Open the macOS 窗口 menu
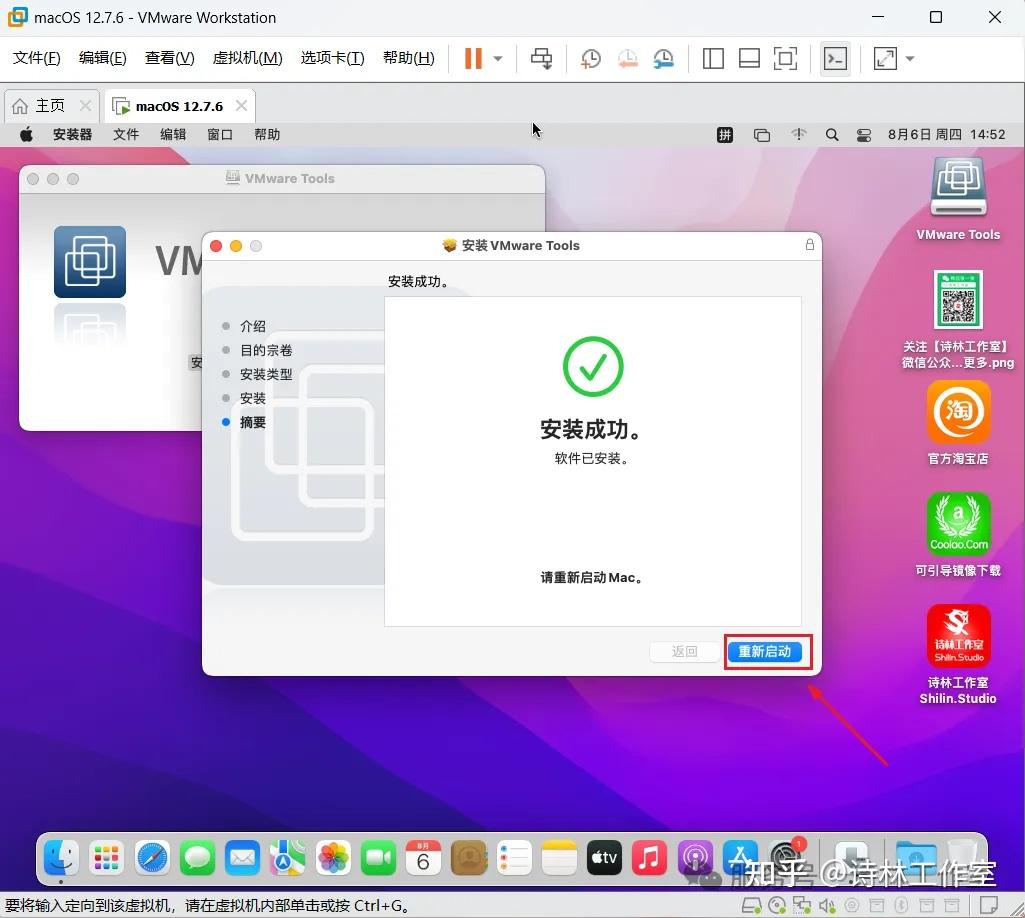 click(x=220, y=135)
